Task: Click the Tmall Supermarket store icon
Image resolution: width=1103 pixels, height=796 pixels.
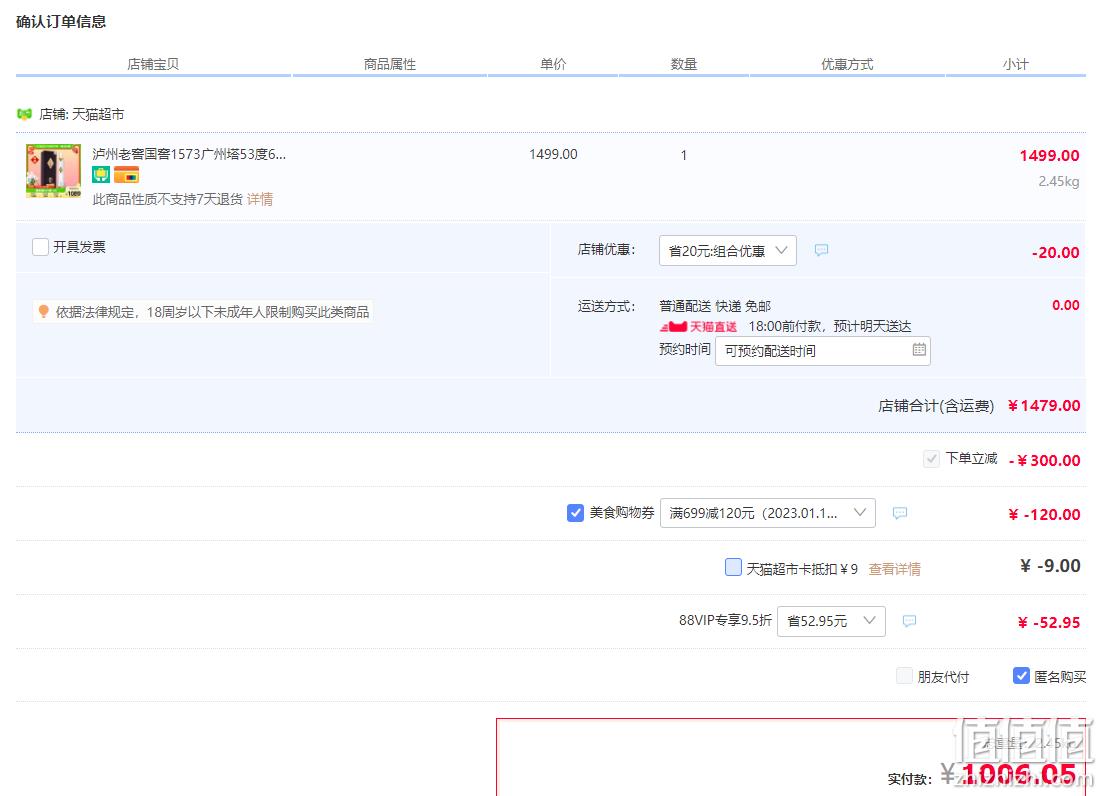Action: (x=25, y=114)
